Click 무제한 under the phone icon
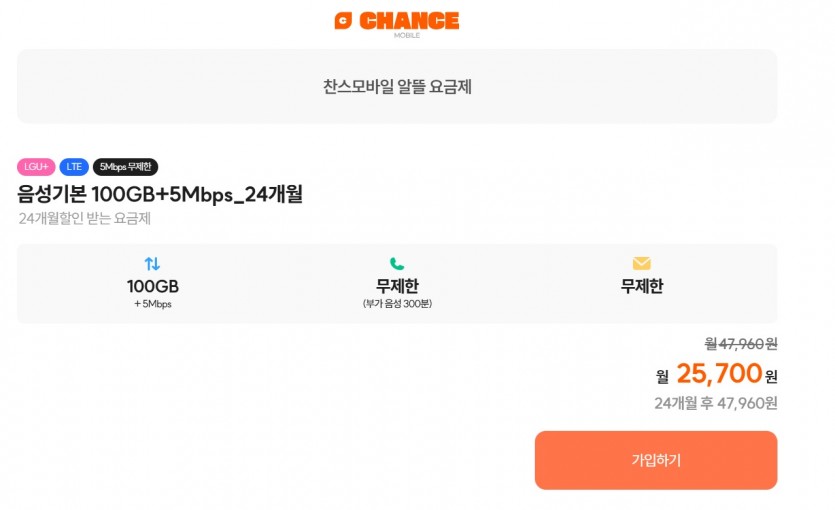 397,286
